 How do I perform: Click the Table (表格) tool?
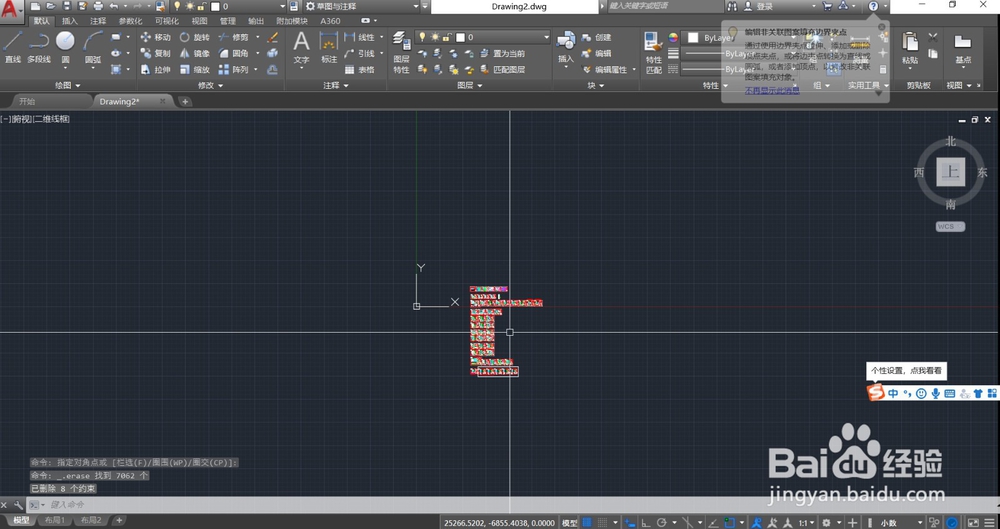coord(359,70)
